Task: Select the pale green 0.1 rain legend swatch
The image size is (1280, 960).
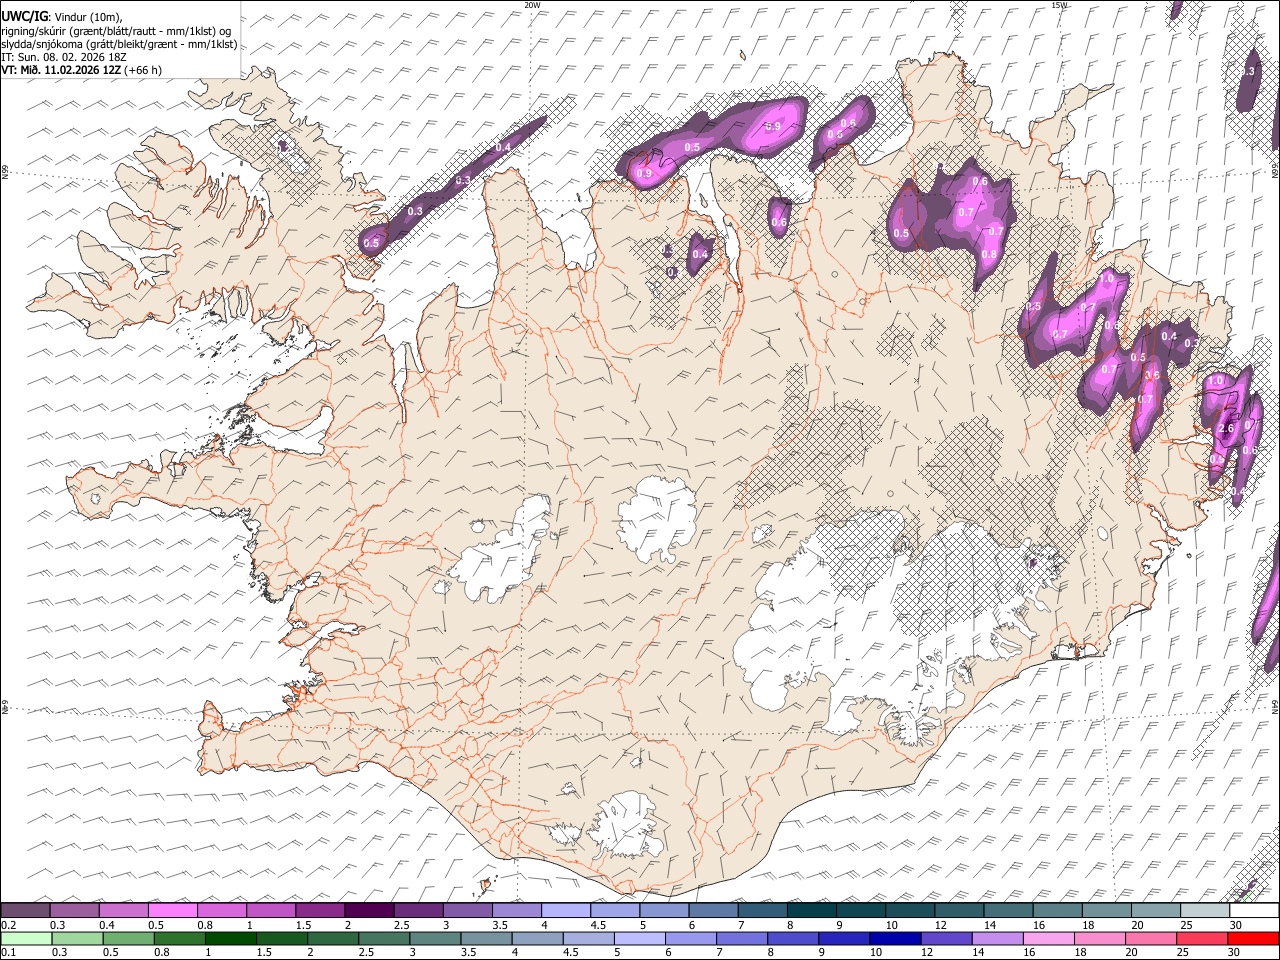Action: (26, 938)
